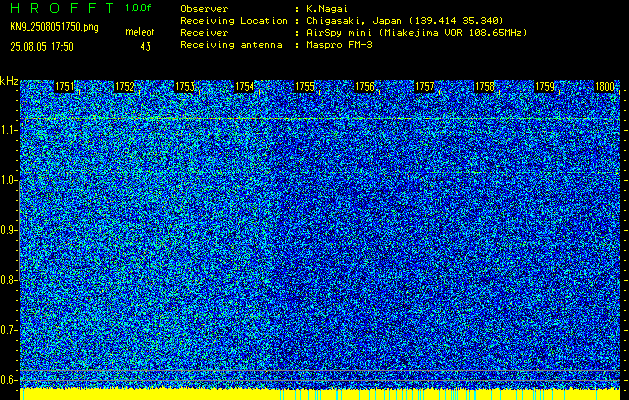
Task: Click the Receiving Location field label
Action: click(x=234, y=20)
